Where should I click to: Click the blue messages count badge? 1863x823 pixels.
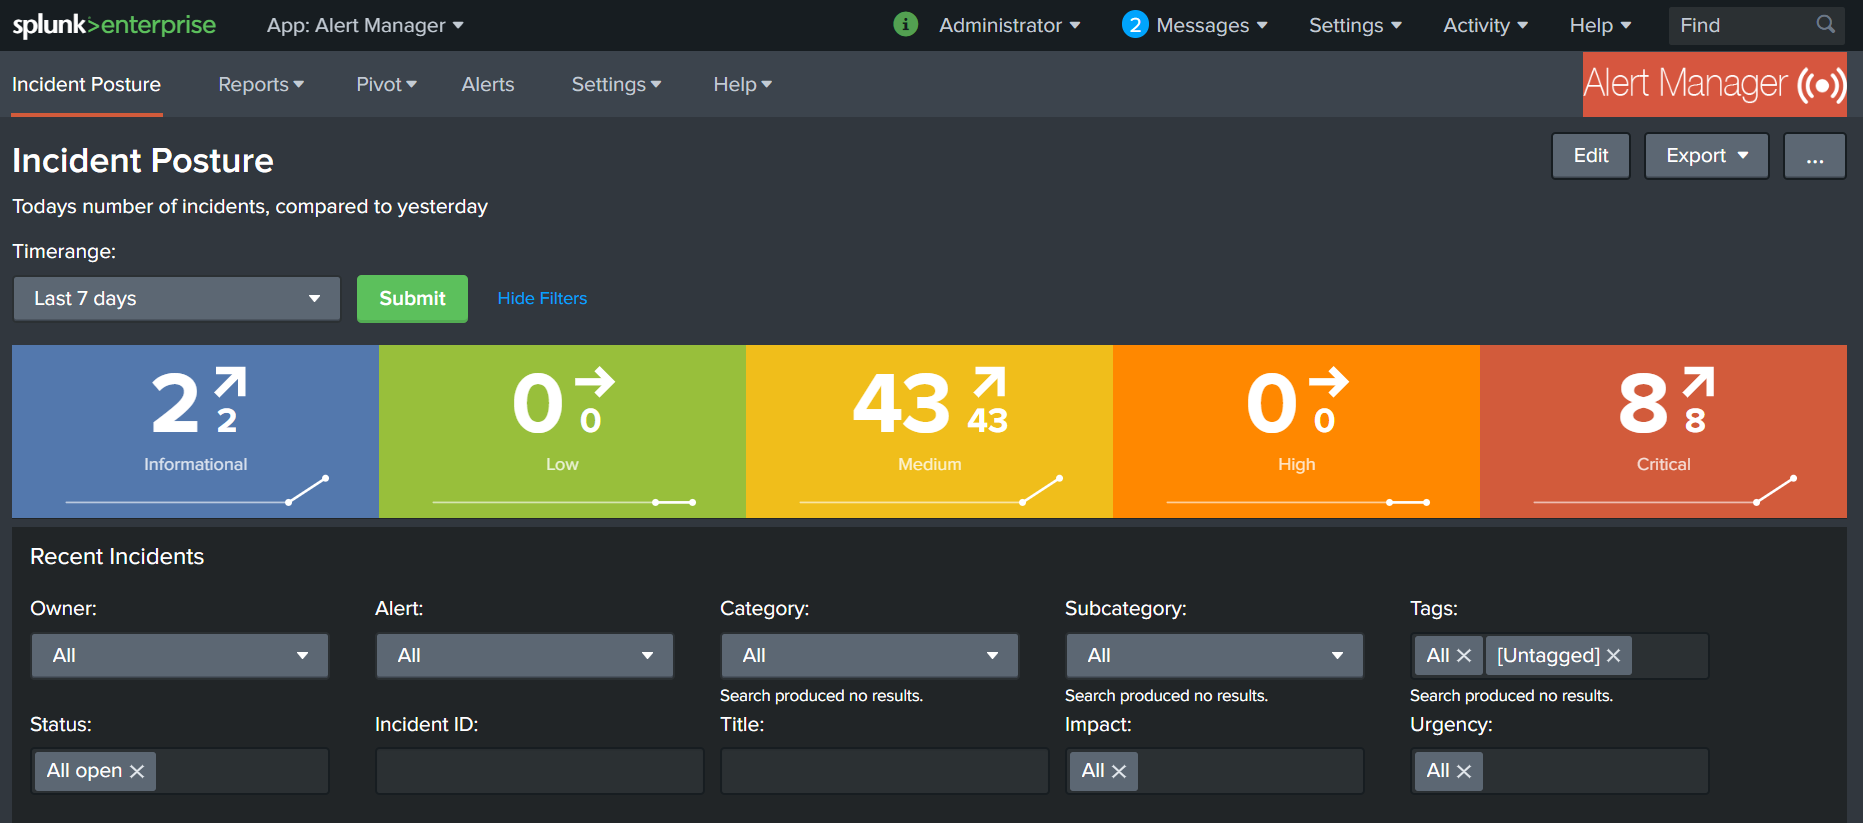coord(1134,25)
